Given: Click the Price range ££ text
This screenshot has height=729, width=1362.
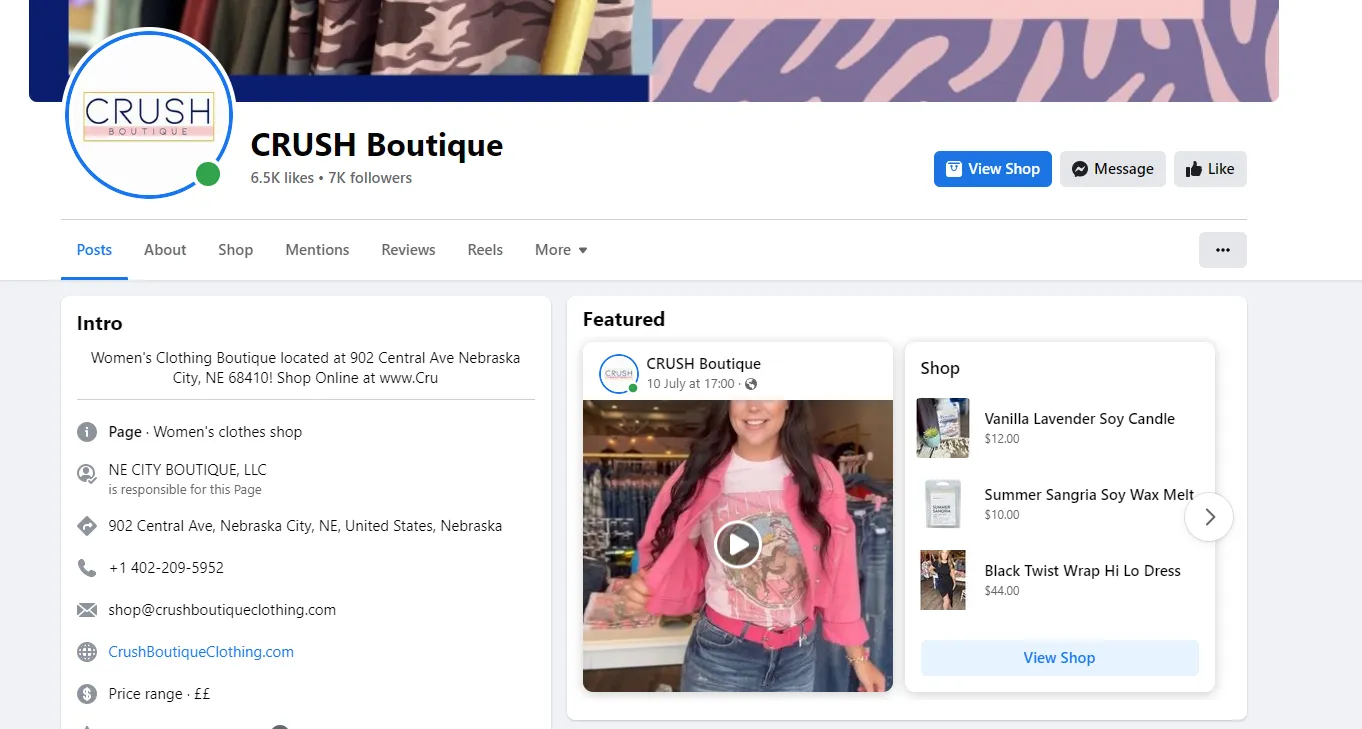Looking at the screenshot, I should [159, 694].
